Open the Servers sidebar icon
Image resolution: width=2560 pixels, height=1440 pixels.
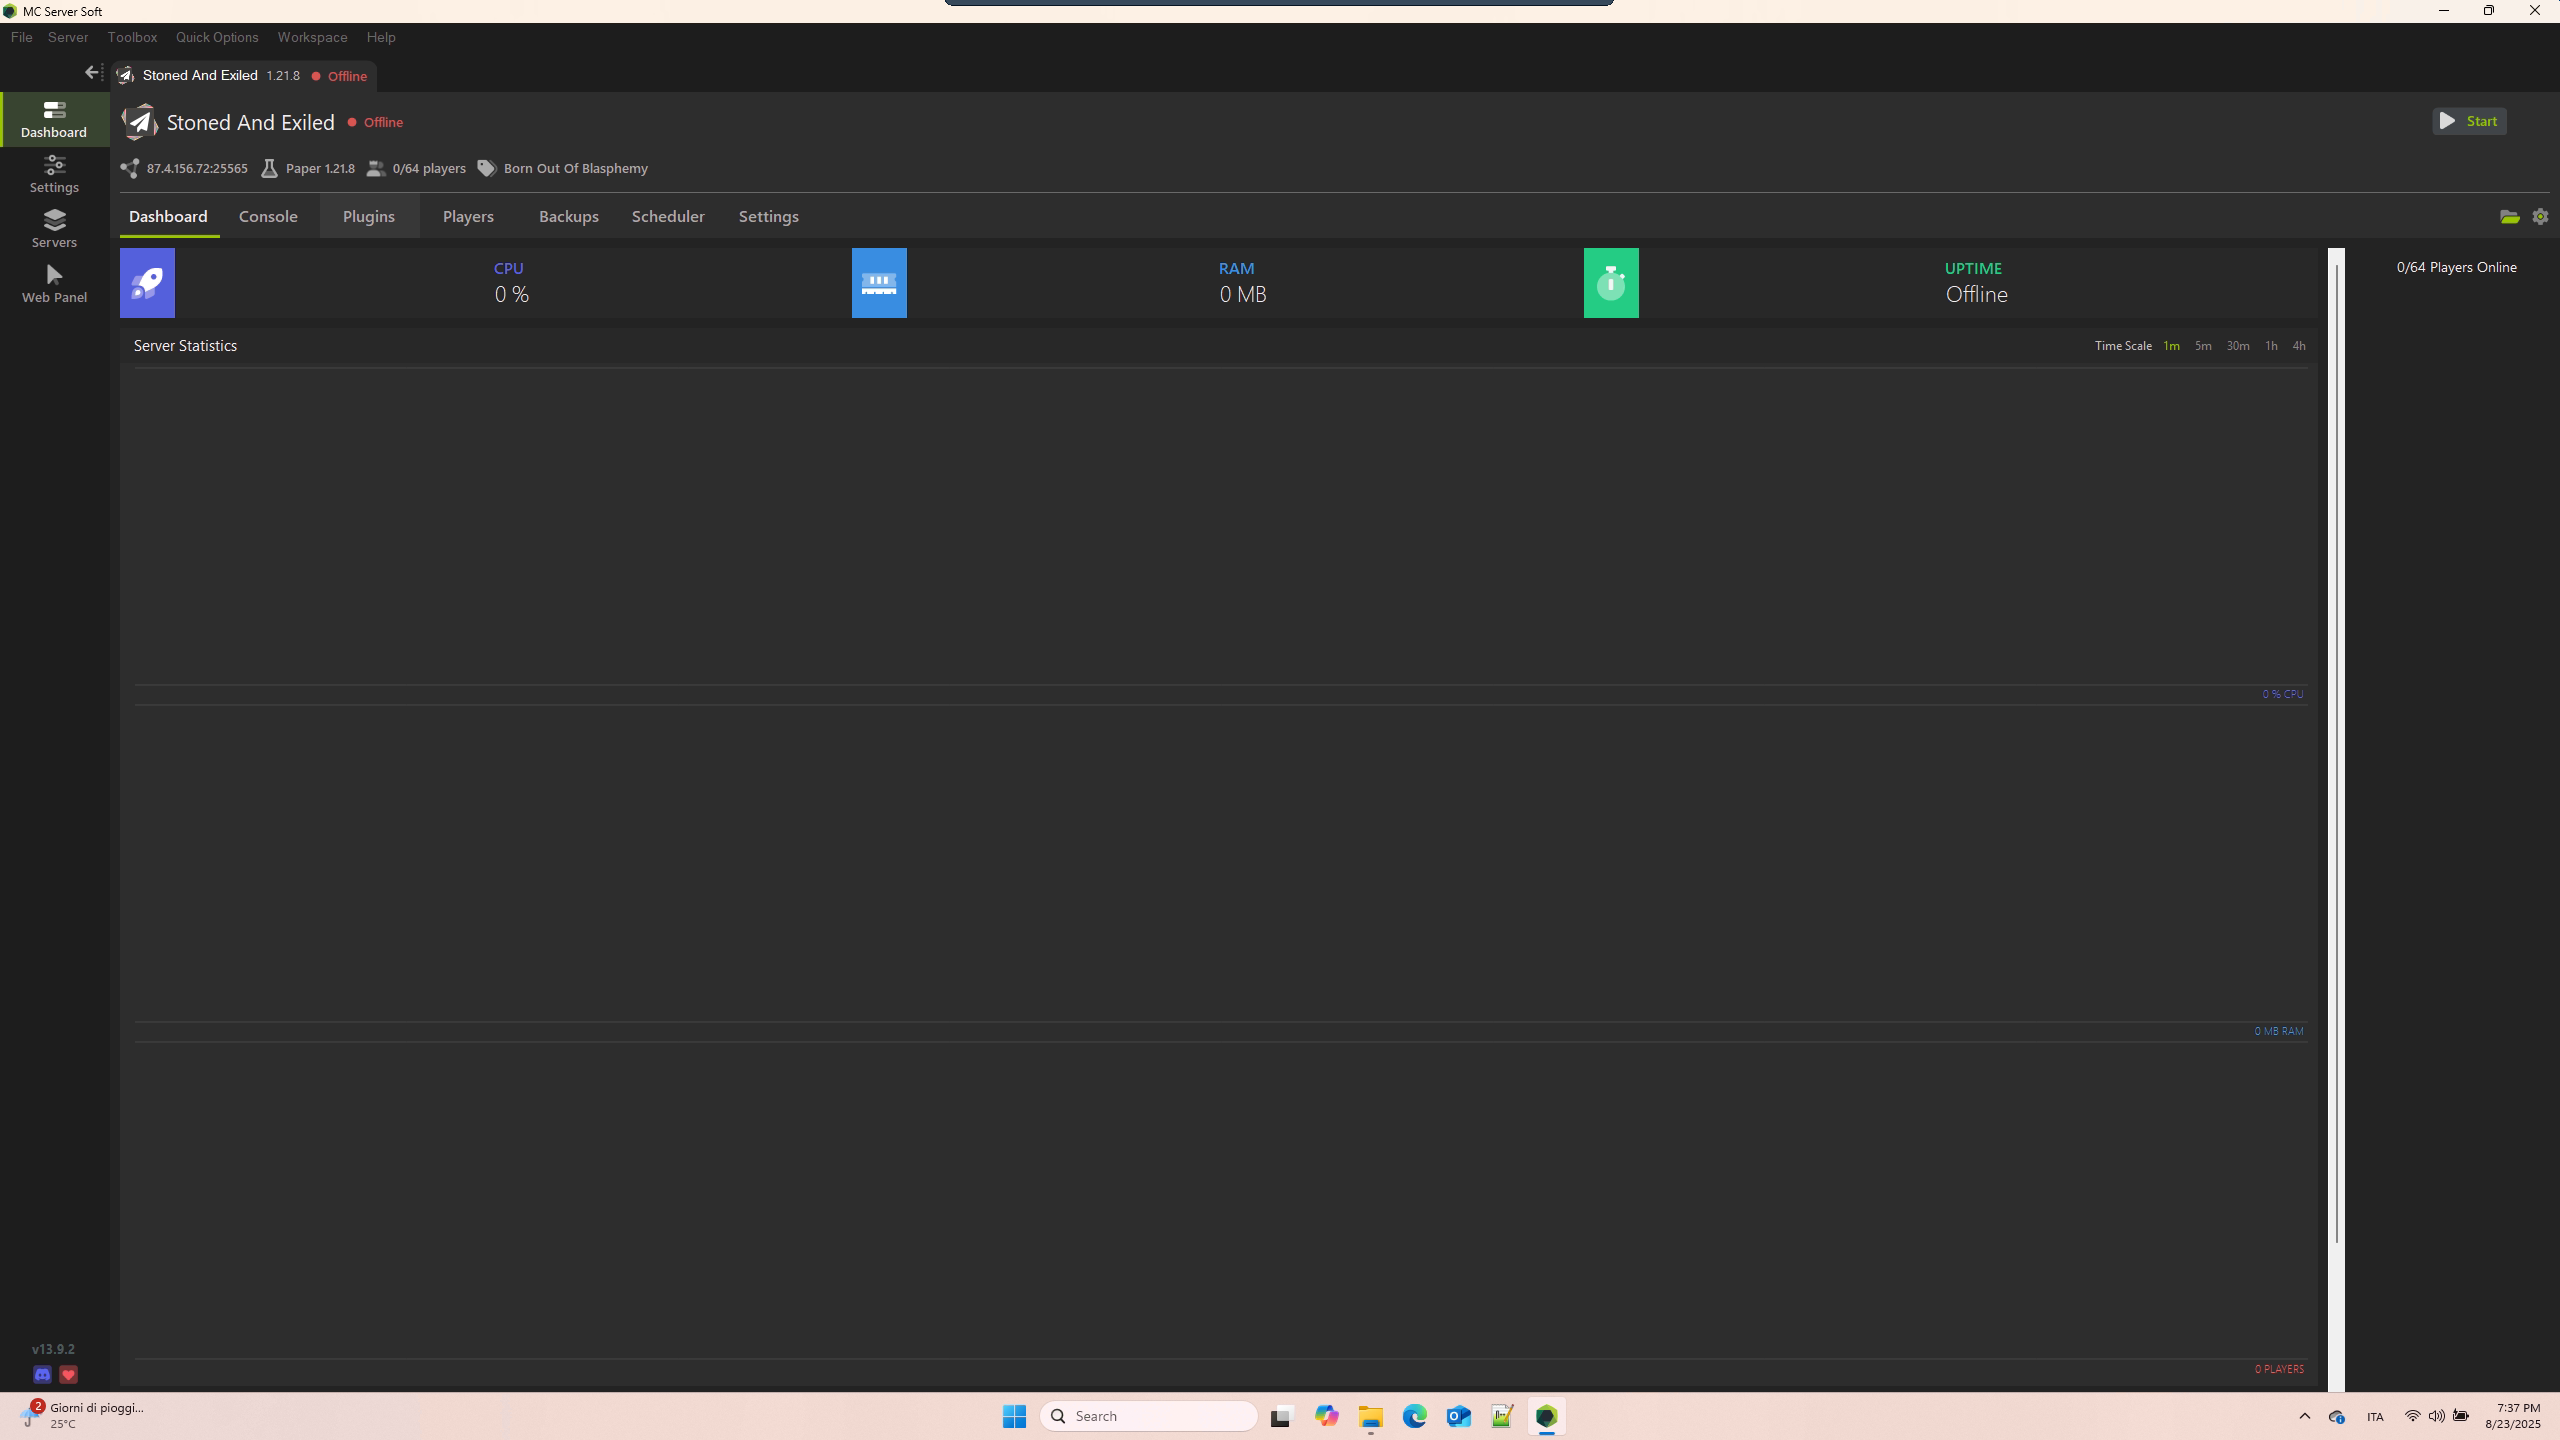click(x=54, y=229)
